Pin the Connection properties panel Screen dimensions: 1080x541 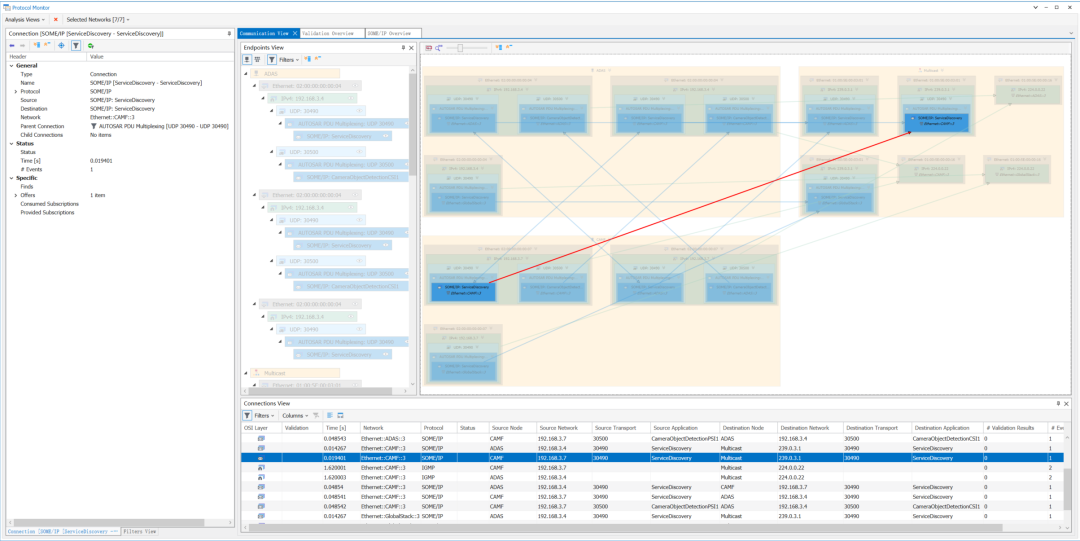[x=229, y=33]
